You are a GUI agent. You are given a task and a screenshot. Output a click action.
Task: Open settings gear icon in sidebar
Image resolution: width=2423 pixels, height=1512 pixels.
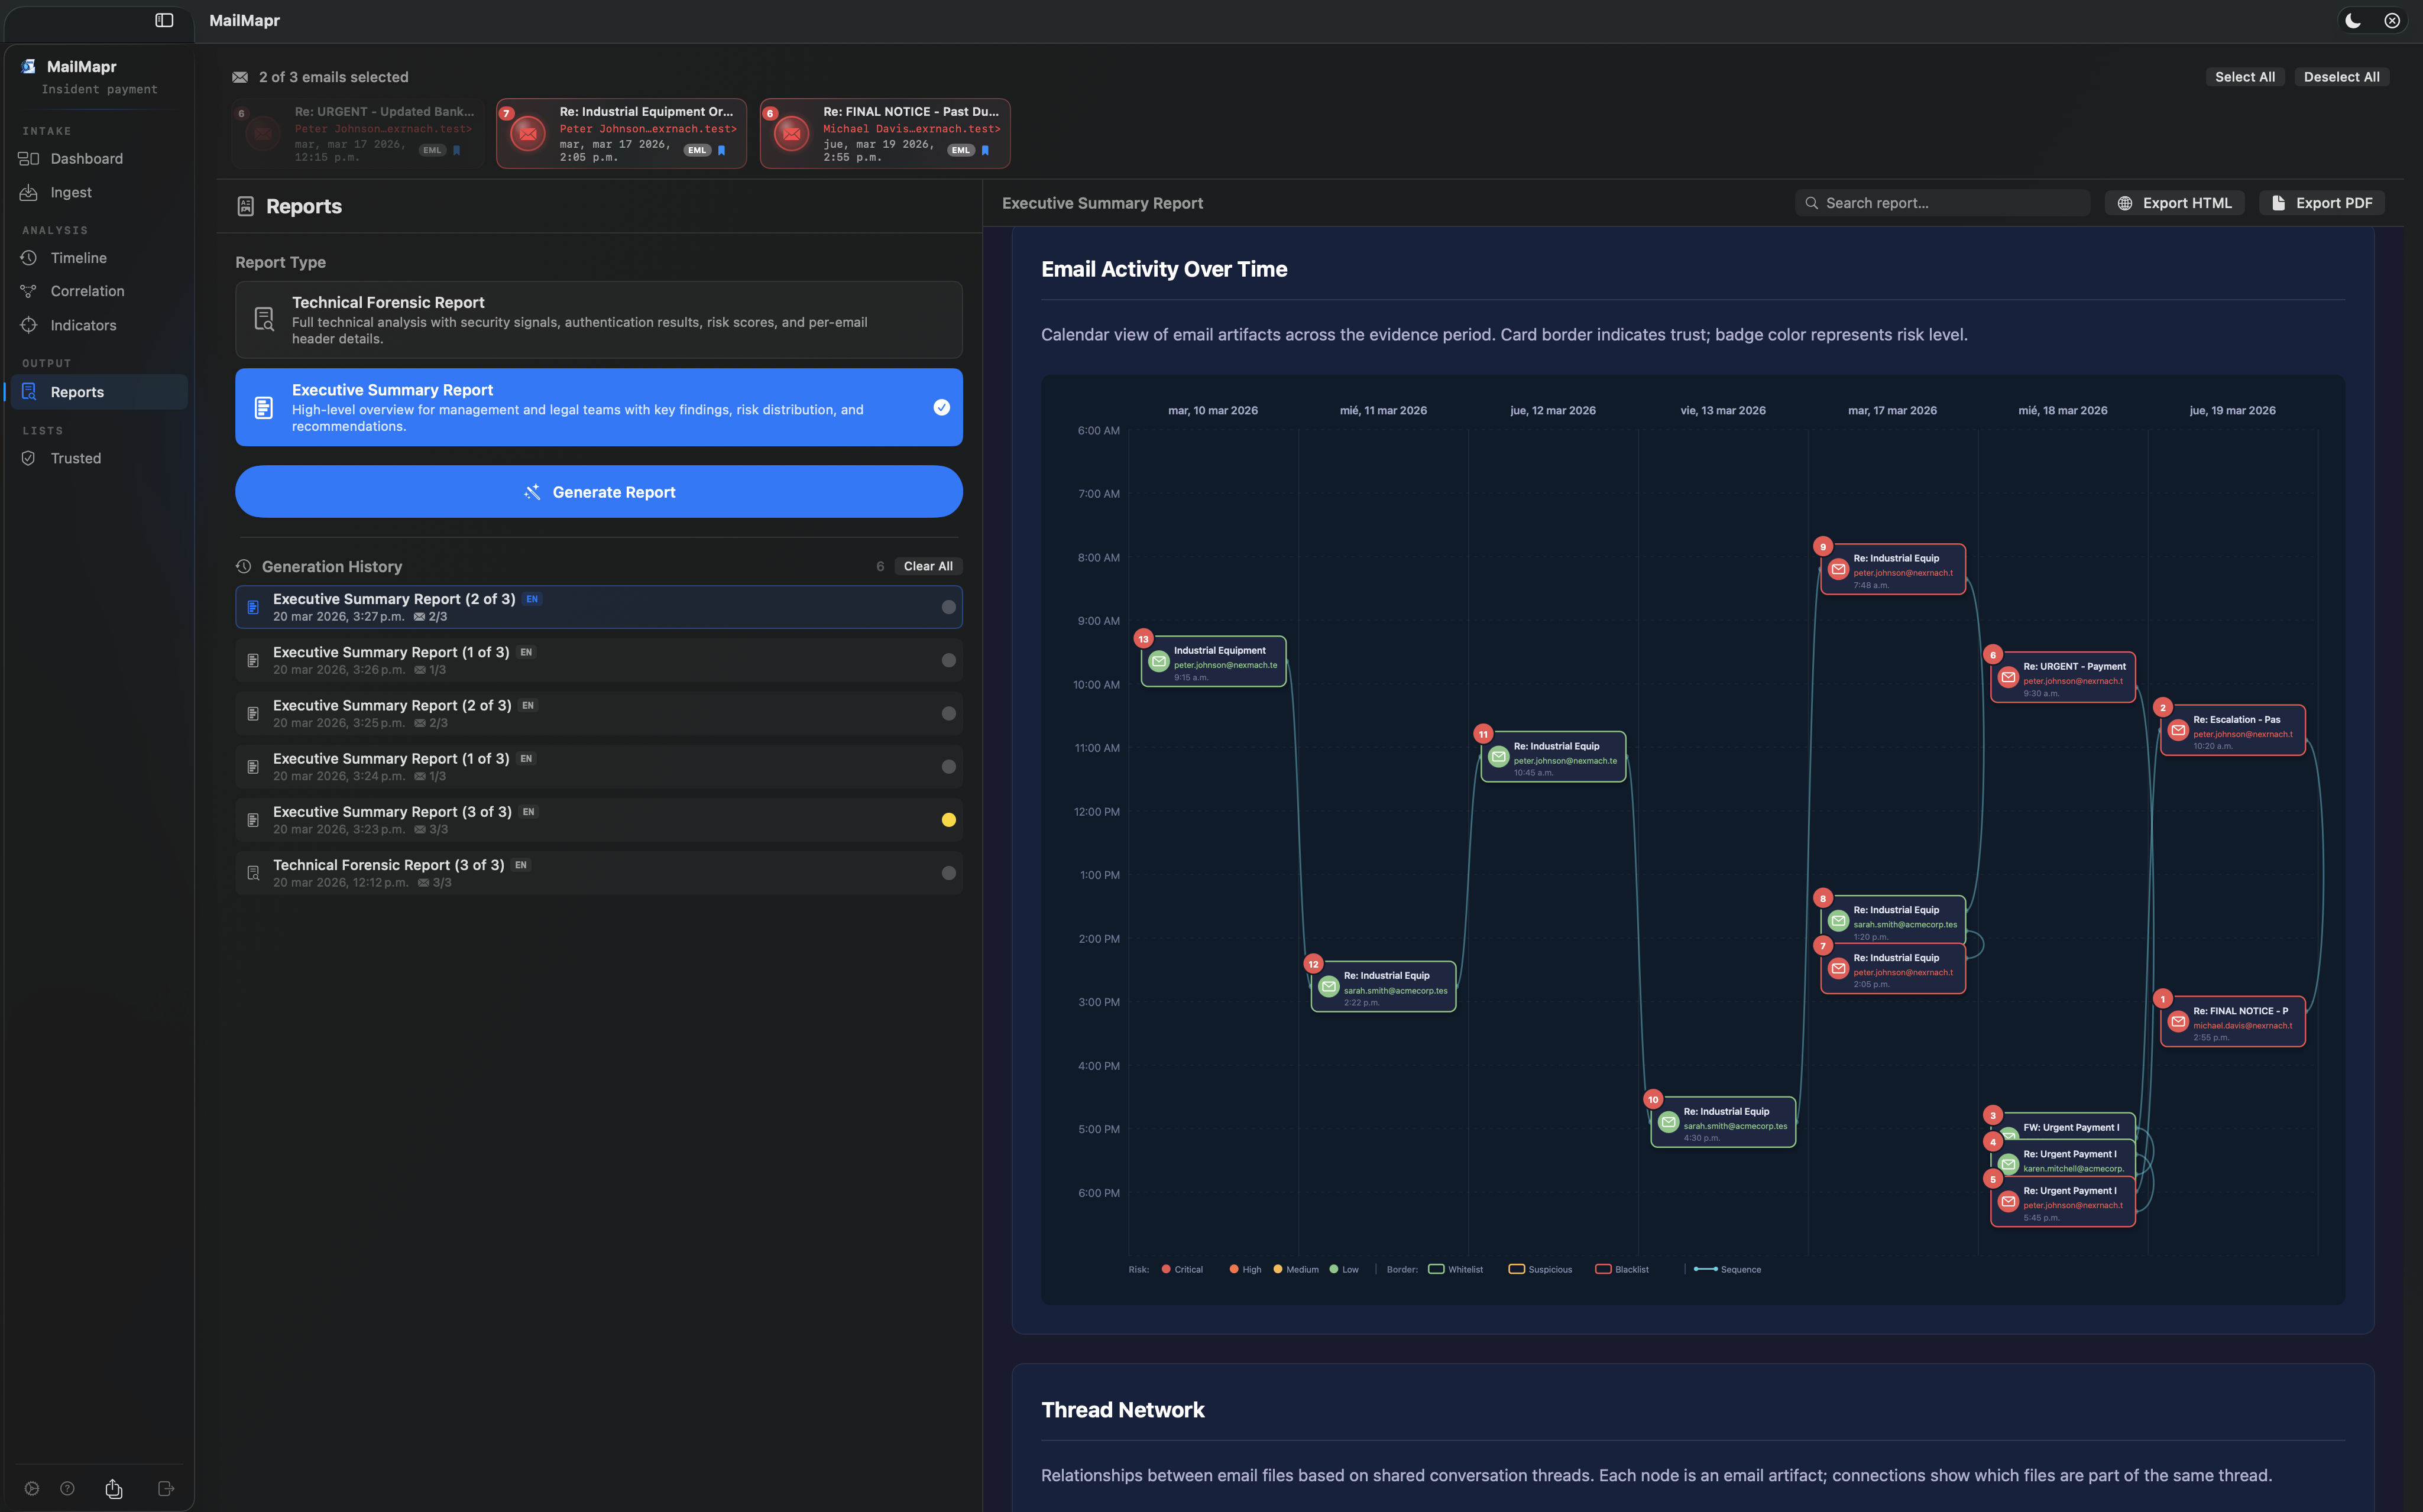(32, 1488)
